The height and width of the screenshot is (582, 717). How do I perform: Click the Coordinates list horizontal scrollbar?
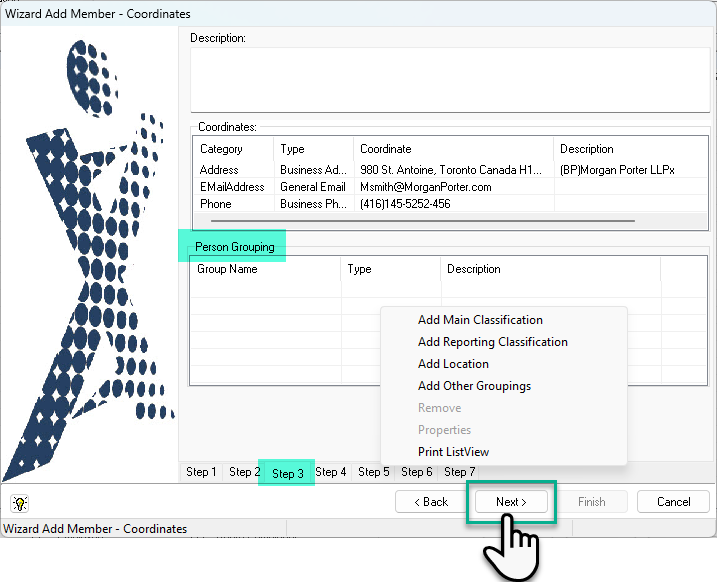(x=423, y=221)
